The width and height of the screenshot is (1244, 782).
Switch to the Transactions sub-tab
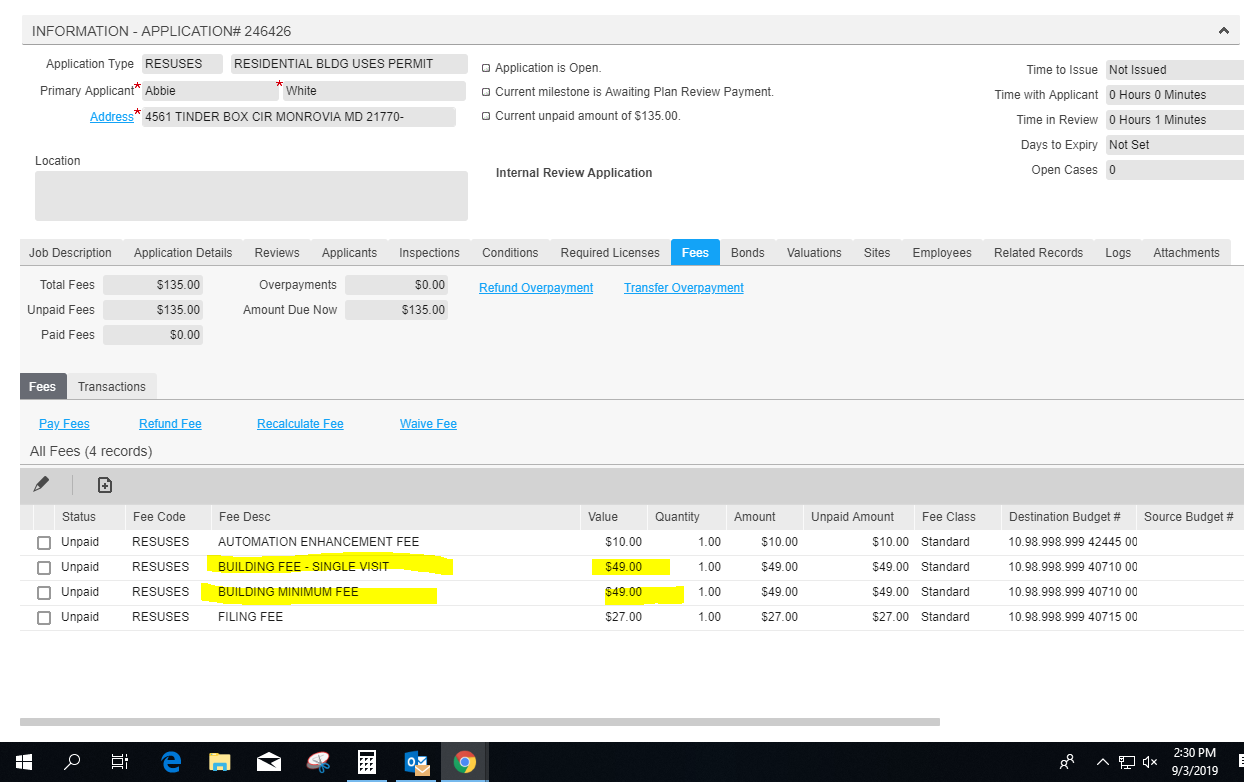112,387
